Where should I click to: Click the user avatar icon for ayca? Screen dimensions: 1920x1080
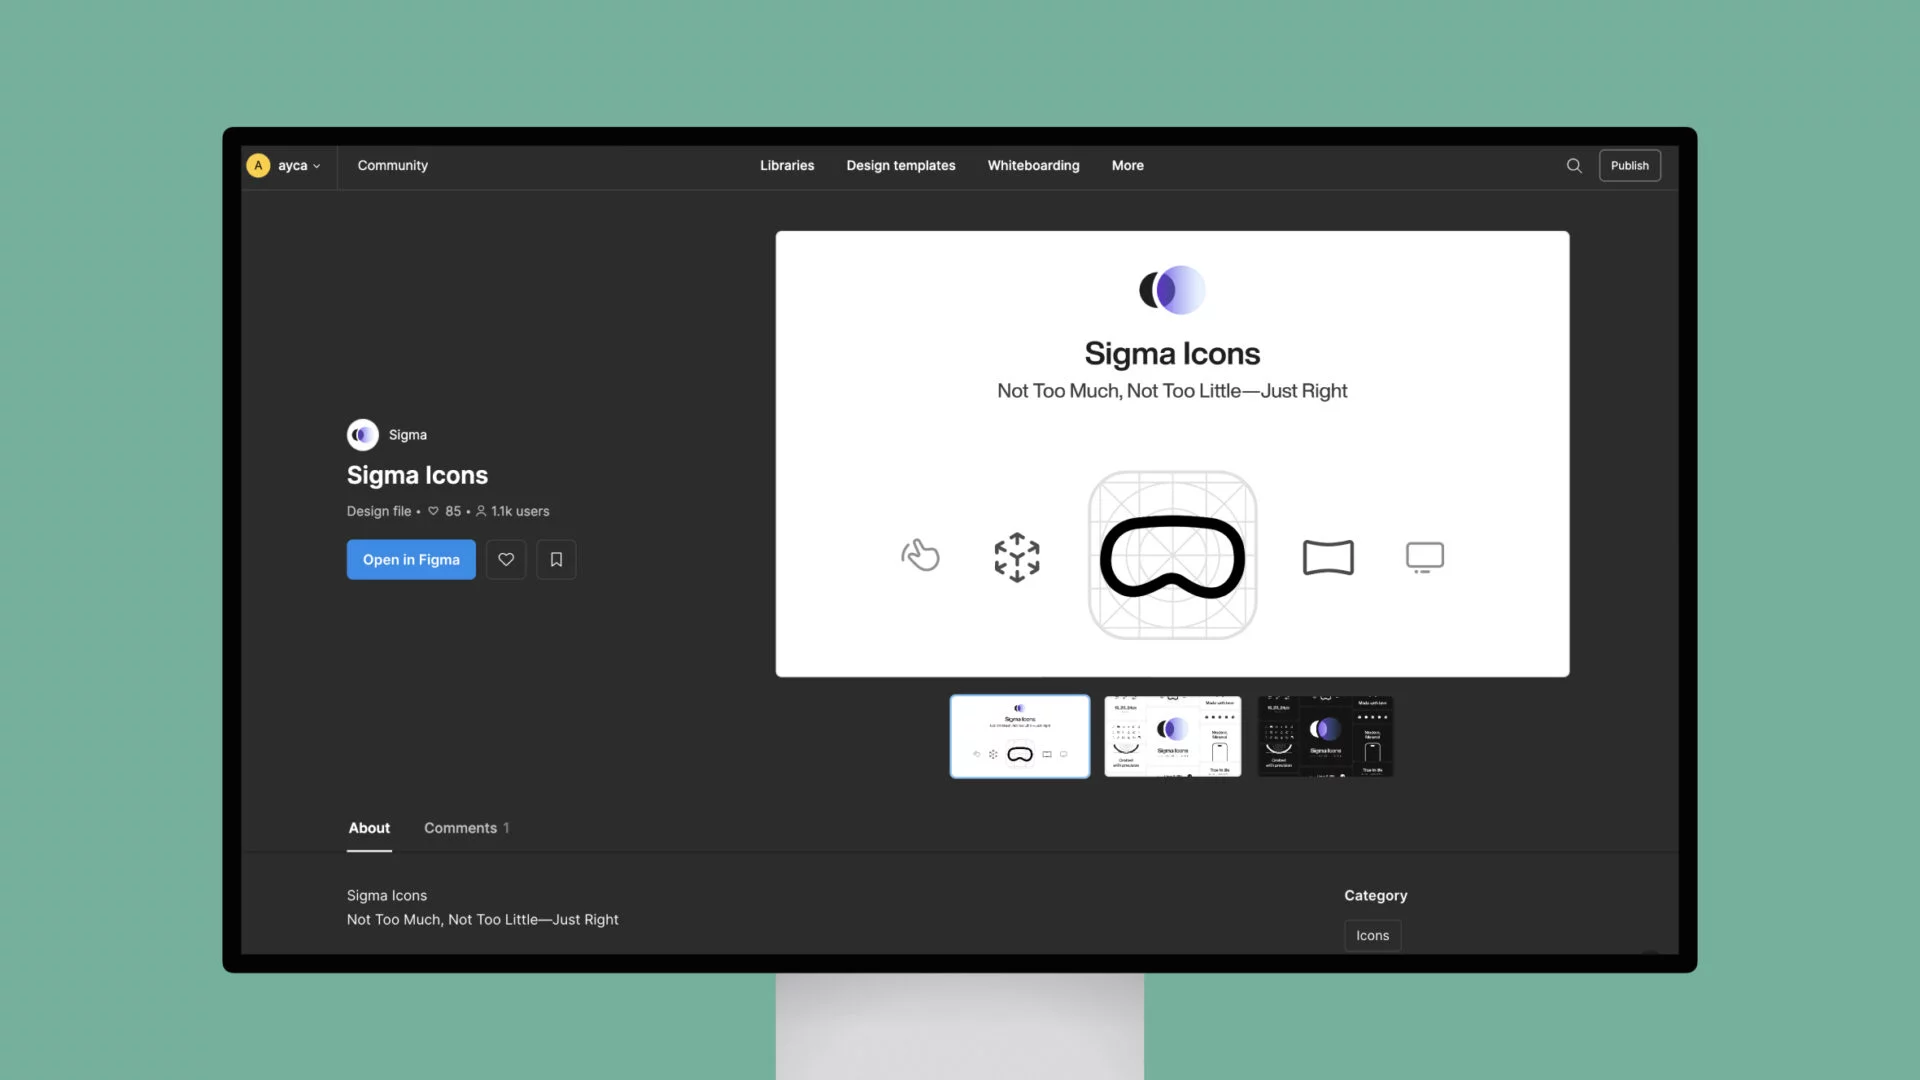(258, 165)
